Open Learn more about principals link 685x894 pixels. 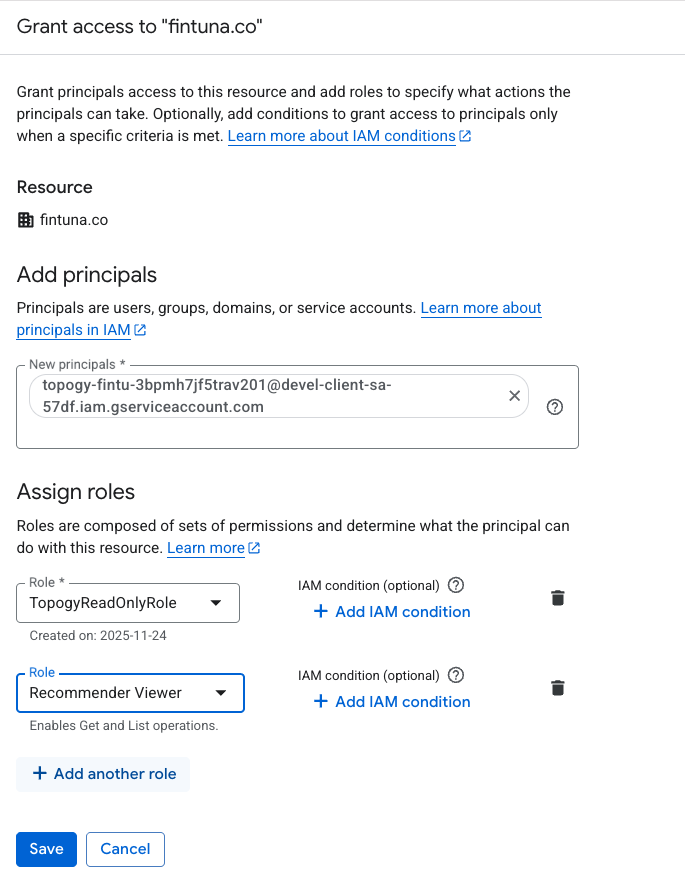pos(481,308)
